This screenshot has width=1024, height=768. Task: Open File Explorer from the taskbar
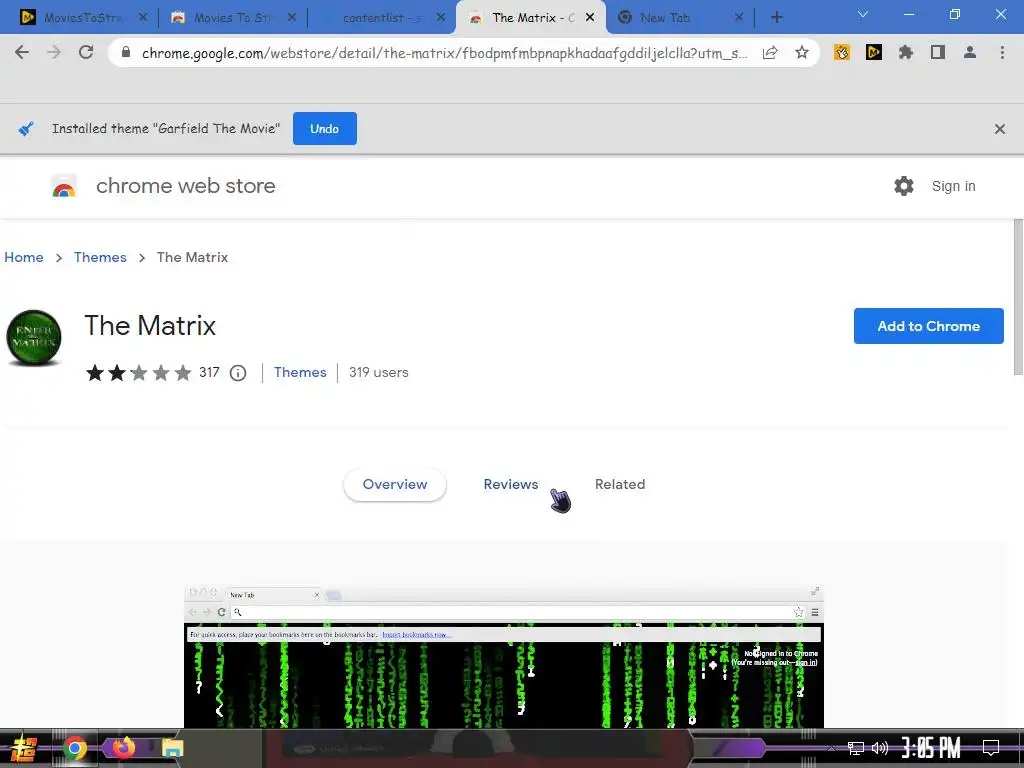click(x=172, y=748)
